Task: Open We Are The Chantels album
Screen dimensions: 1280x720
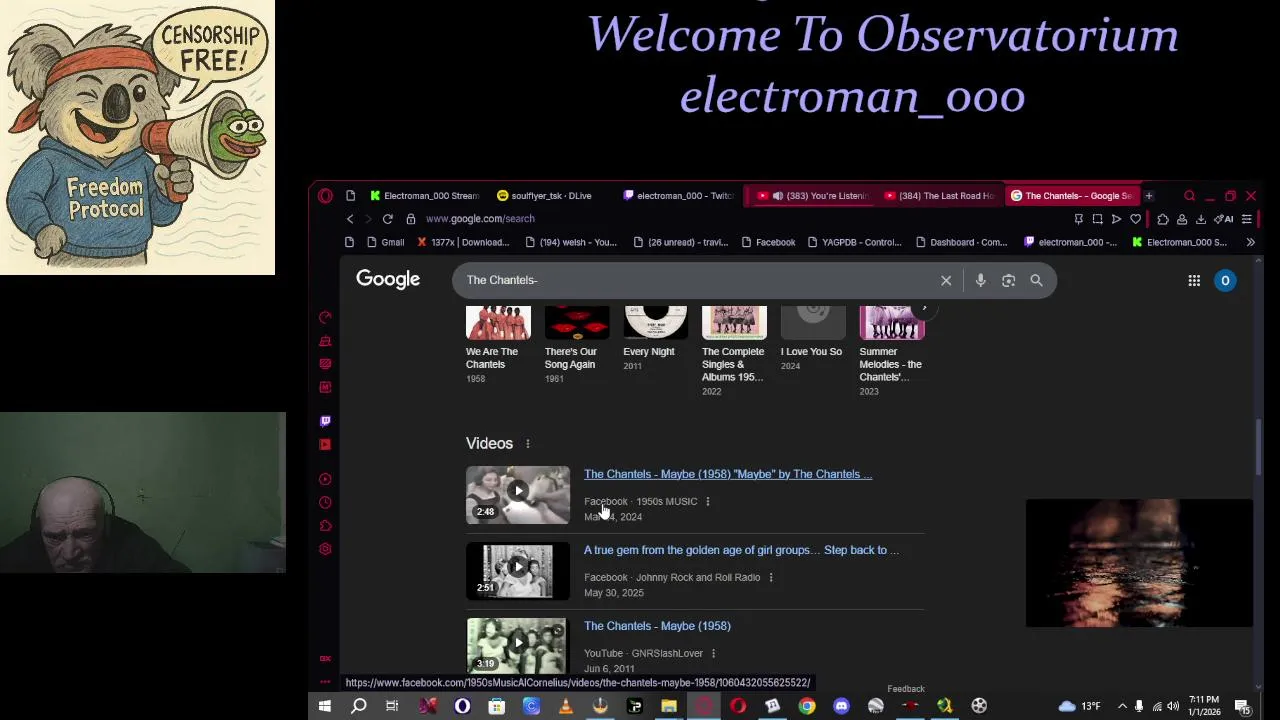Action: (x=498, y=345)
